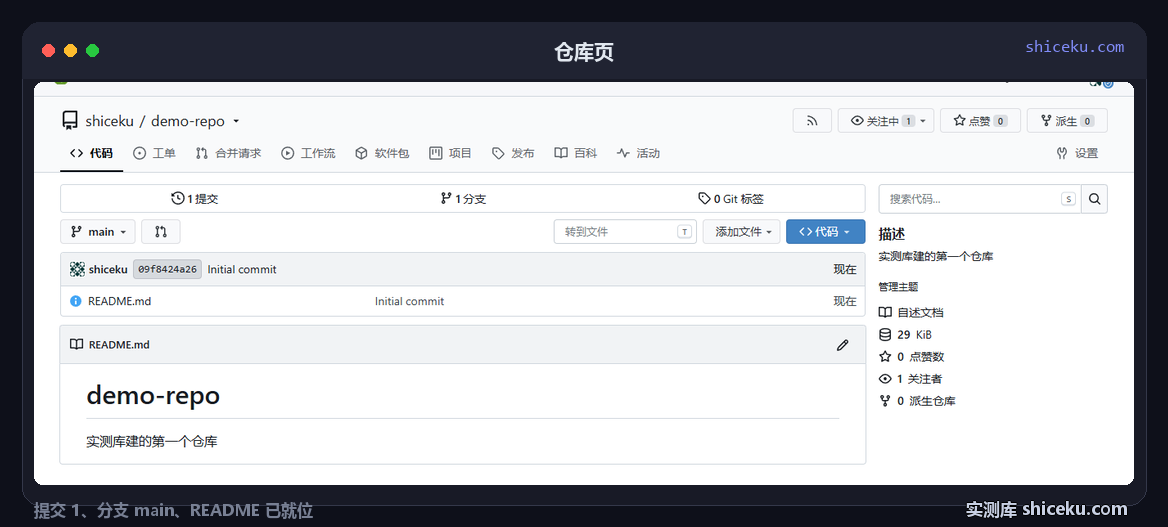Open the 项目 tab
The image size is (1168, 527).
coord(451,154)
